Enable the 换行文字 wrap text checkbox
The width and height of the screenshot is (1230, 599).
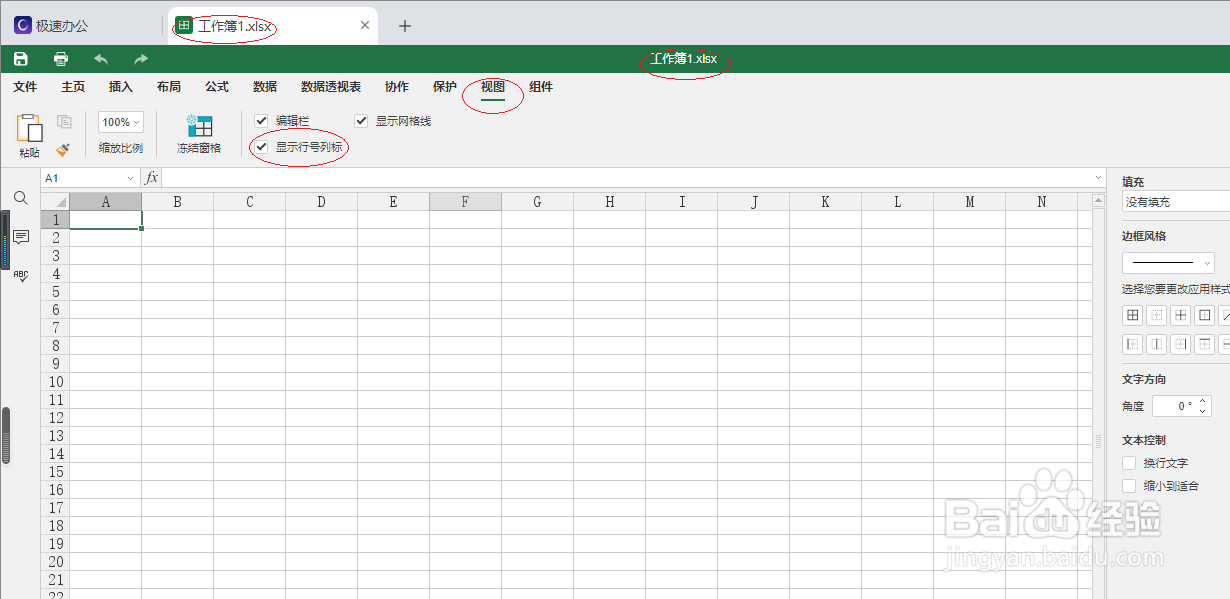1129,463
